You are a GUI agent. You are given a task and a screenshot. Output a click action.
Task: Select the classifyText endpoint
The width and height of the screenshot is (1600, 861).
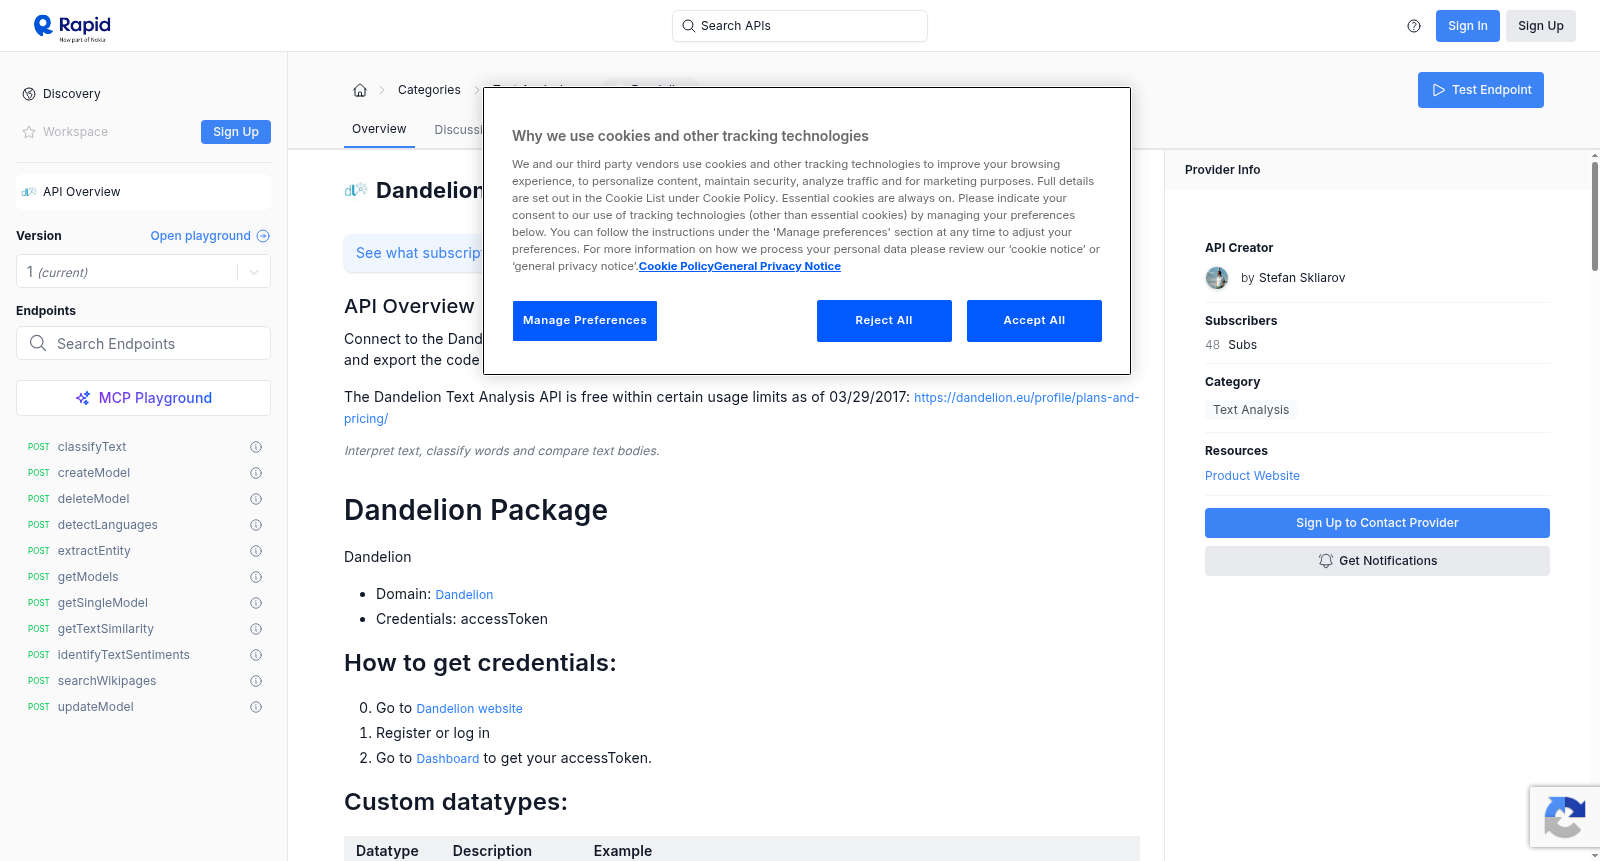tap(92, 447)
